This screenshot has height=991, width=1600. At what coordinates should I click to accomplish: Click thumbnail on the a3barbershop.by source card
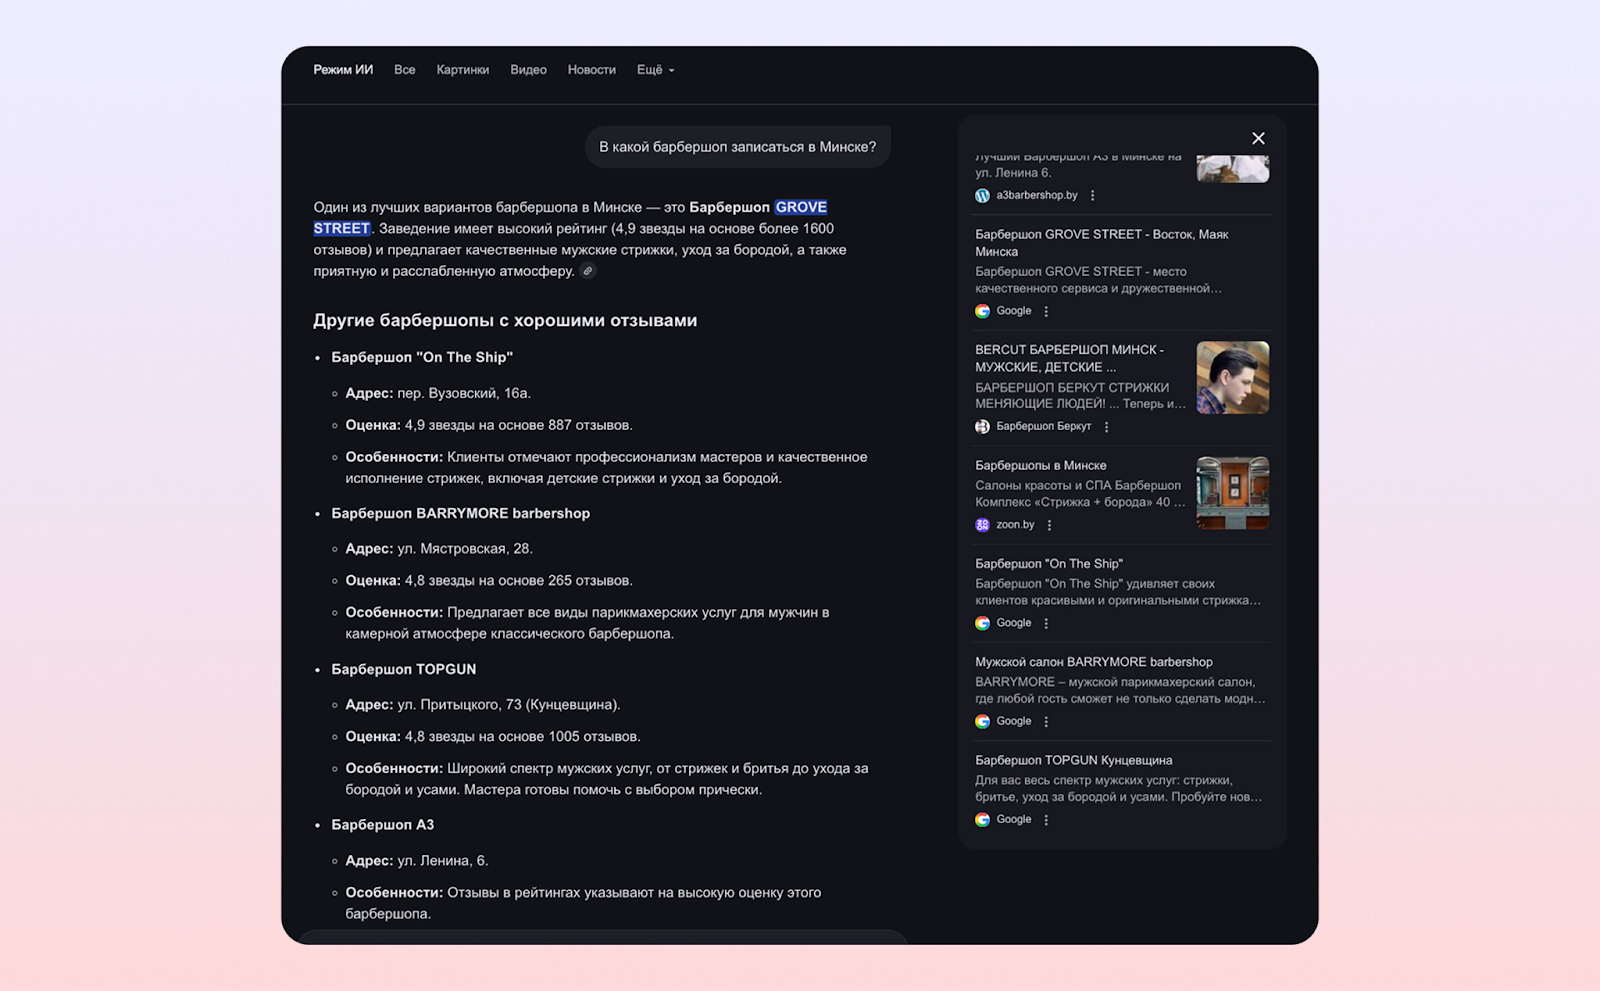(x=1233, y=169)
